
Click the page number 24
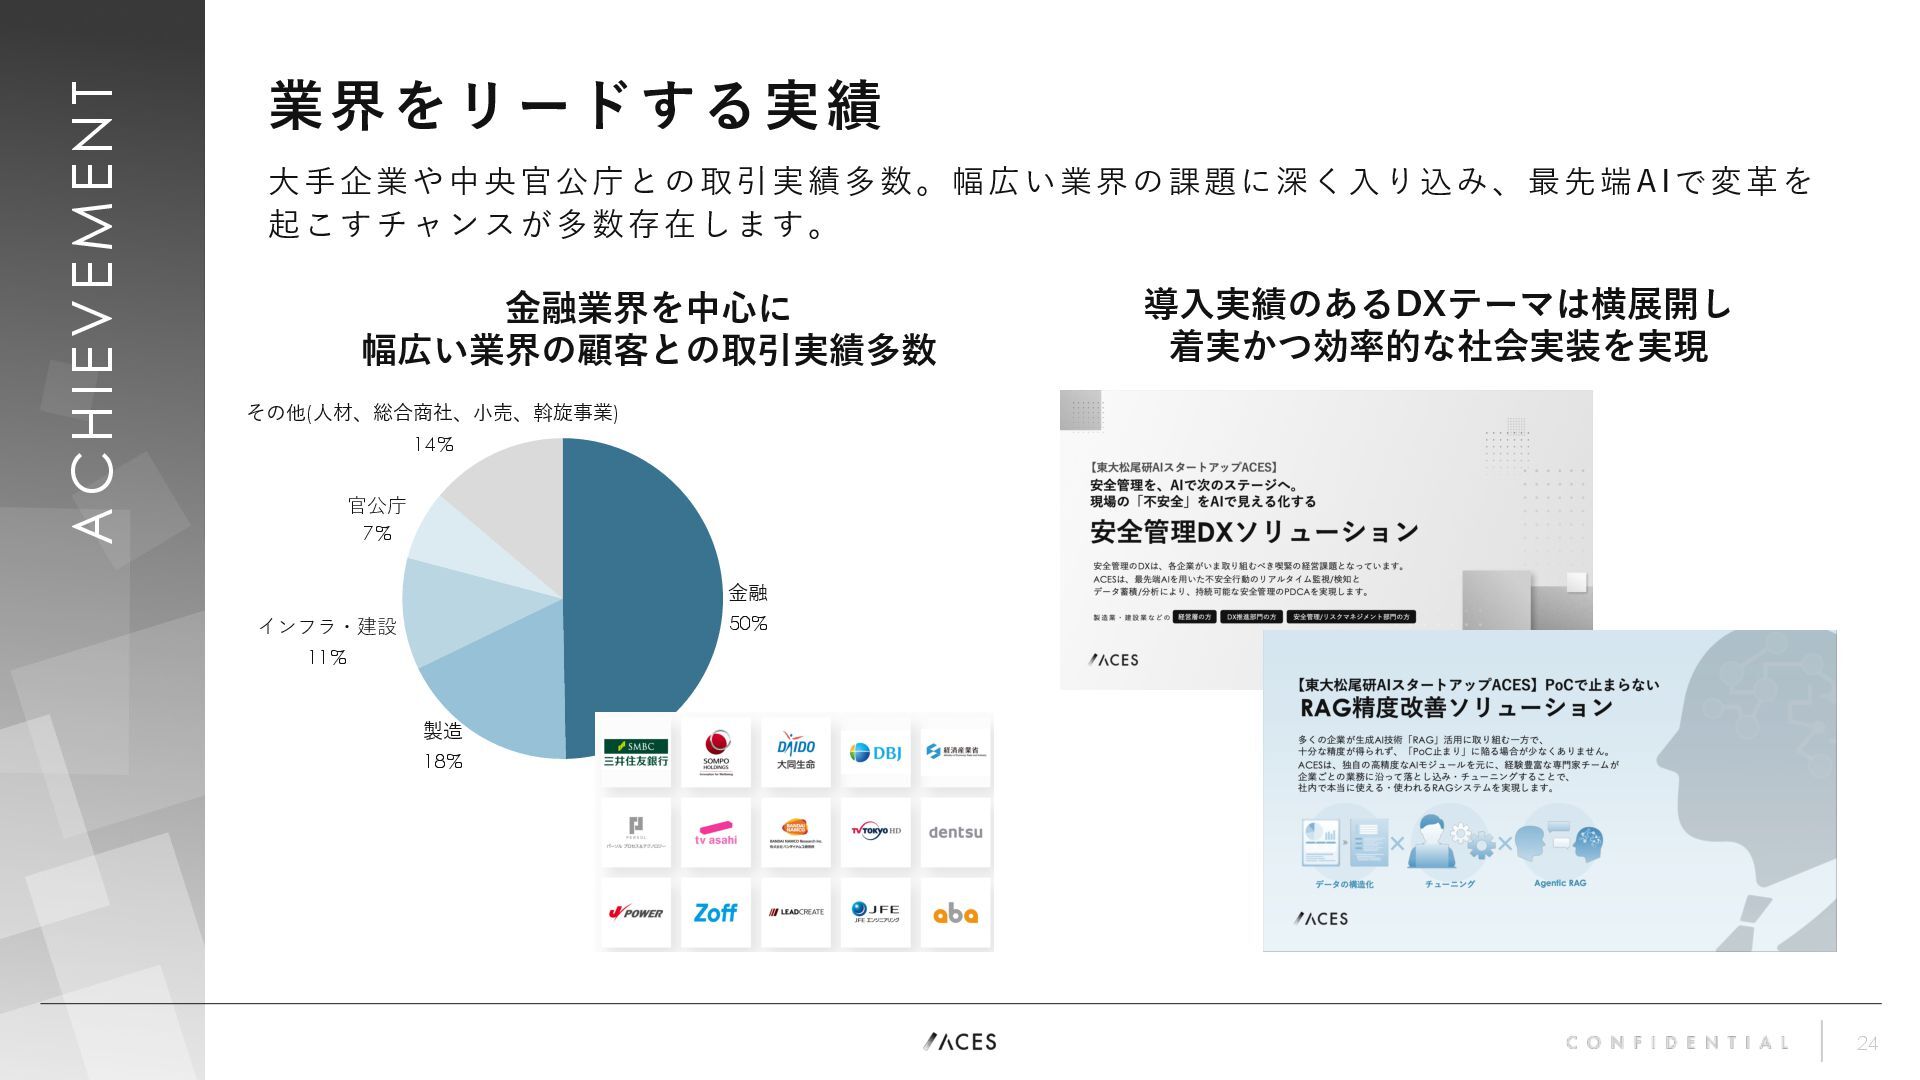pyautogui.click(x=1867, y=1044)
